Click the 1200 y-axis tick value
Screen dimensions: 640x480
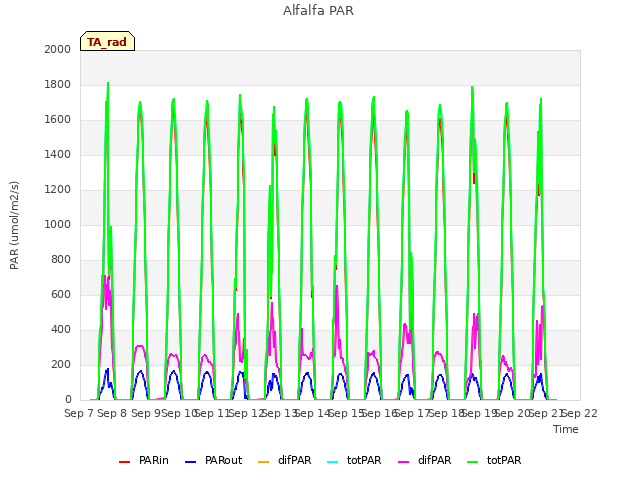click(x=58, y=189)
